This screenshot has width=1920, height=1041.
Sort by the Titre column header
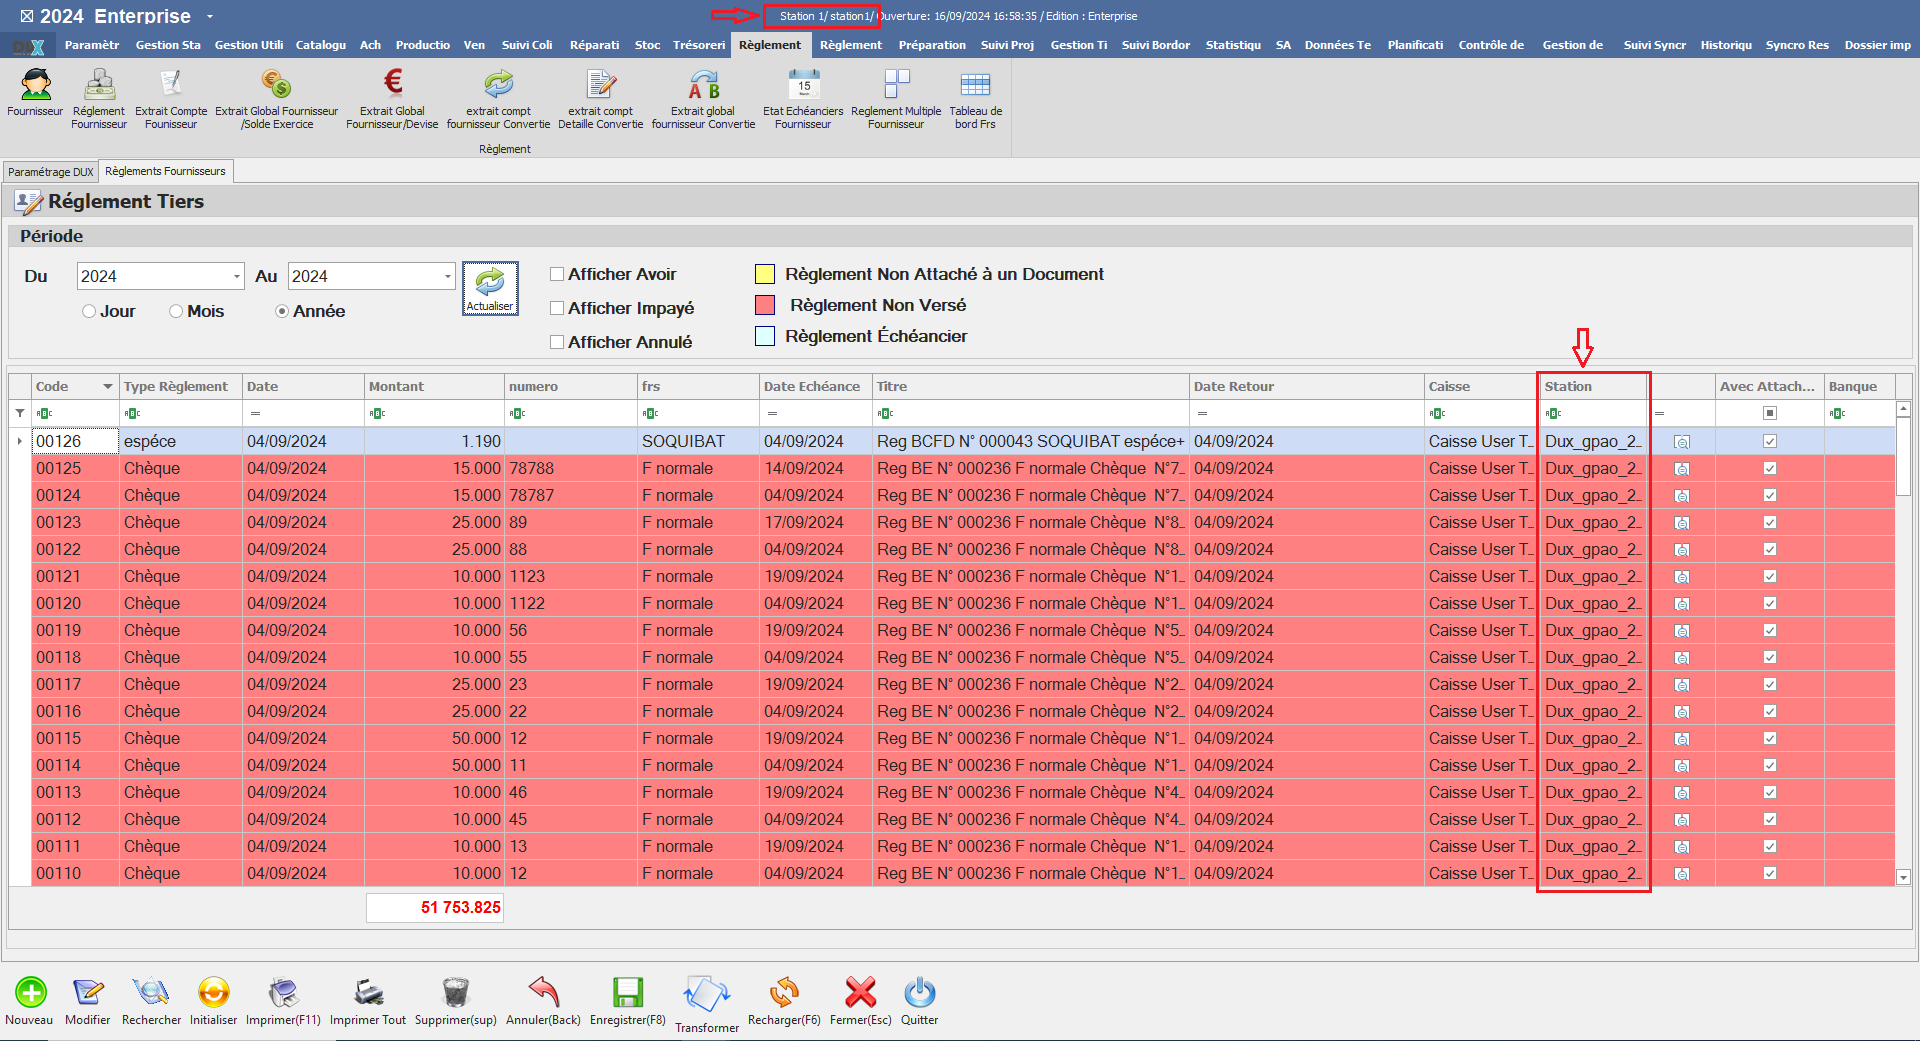pyautogui.click(x=1030, y=386)
